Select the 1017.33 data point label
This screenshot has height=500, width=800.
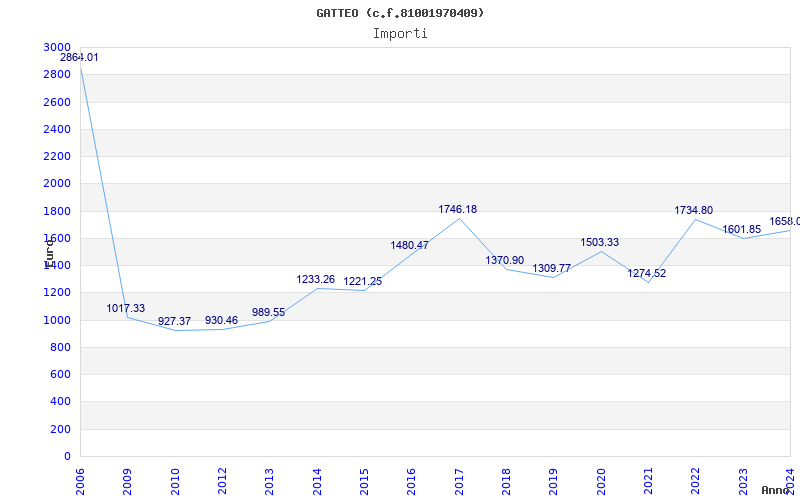point(126,308)
